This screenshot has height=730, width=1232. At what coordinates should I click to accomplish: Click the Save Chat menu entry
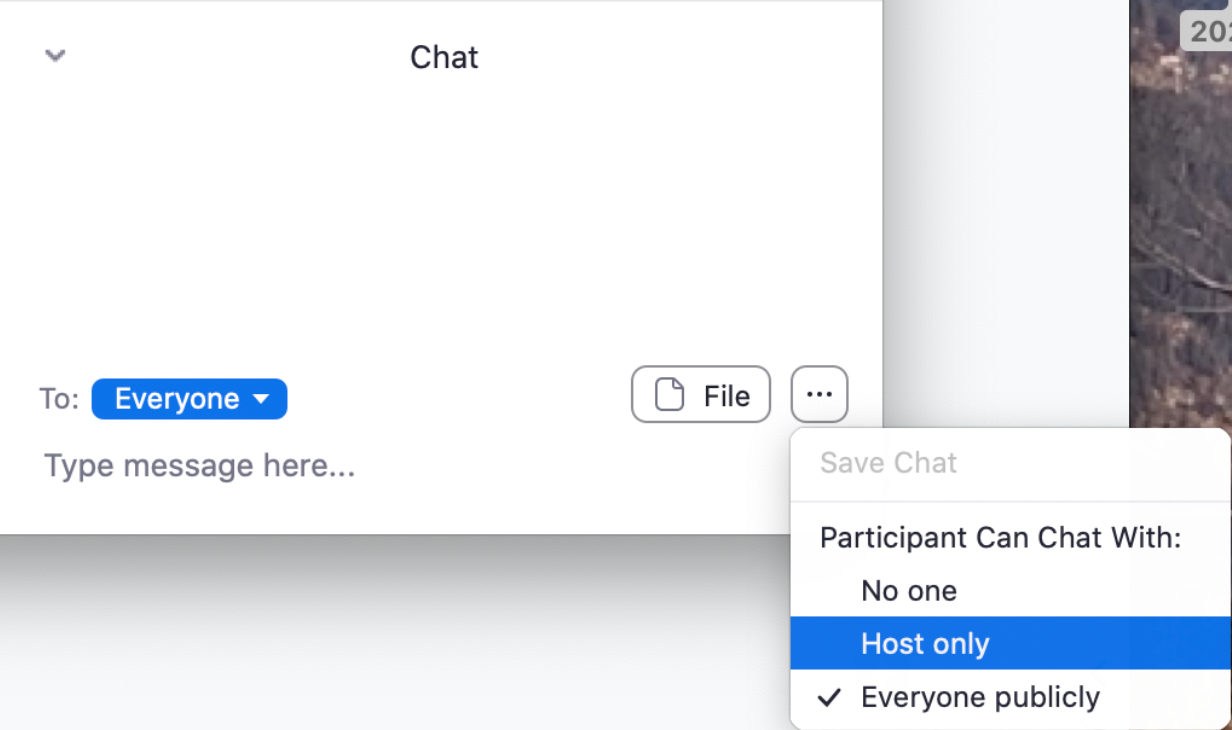[x=888, y=463]
